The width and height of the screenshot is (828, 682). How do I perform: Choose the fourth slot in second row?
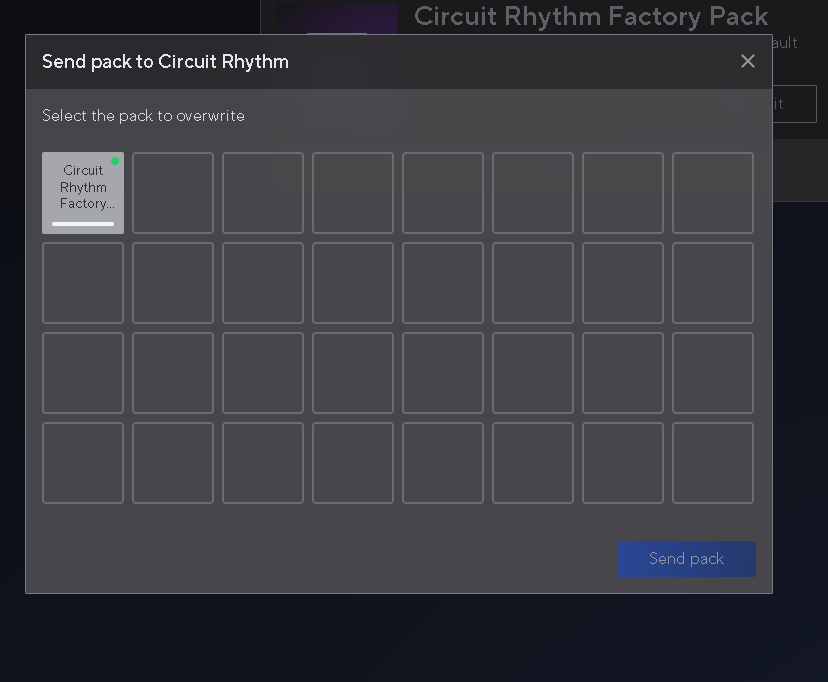coord(353,283)
